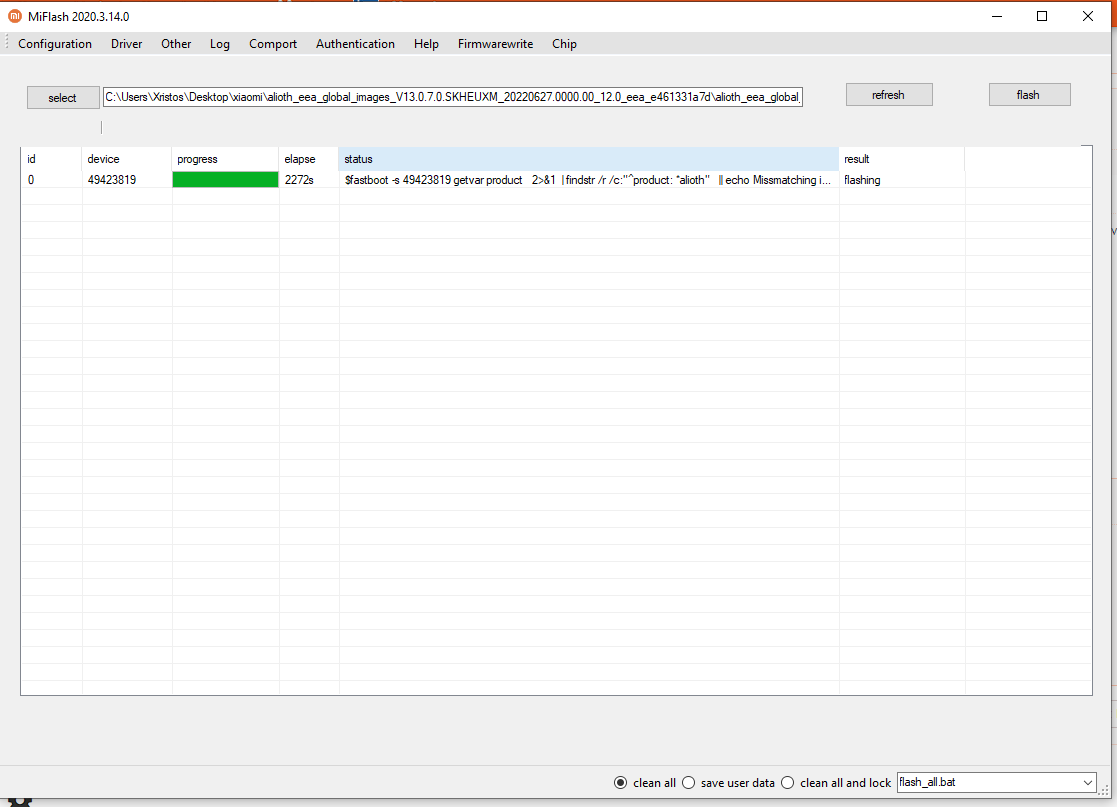Open the Authentication menu

coord(355,43)
